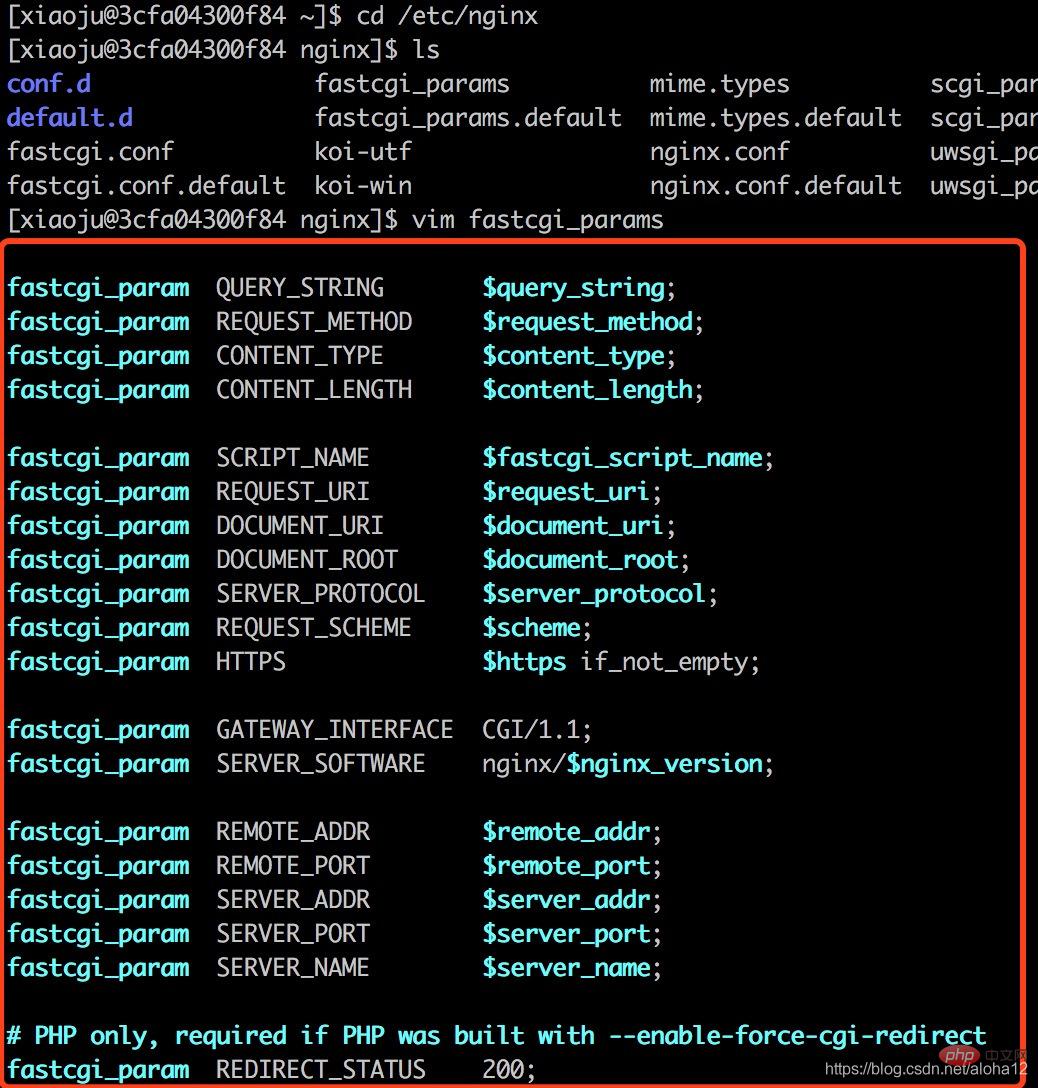Click the CONTENT_TYPE parameter name
This screenshot has height=1088, width=1038.
300,356
